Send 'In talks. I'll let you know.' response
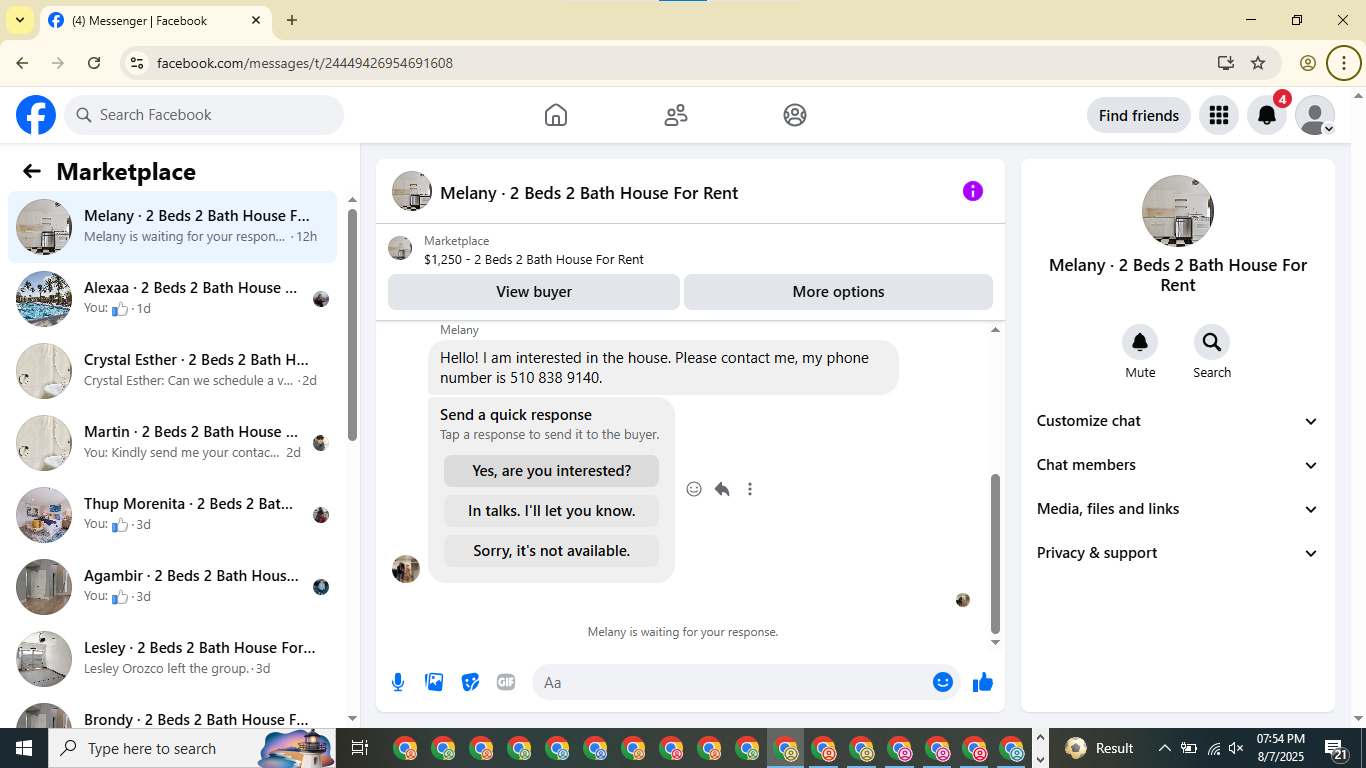1366x768 pixels. click(552, 511)
